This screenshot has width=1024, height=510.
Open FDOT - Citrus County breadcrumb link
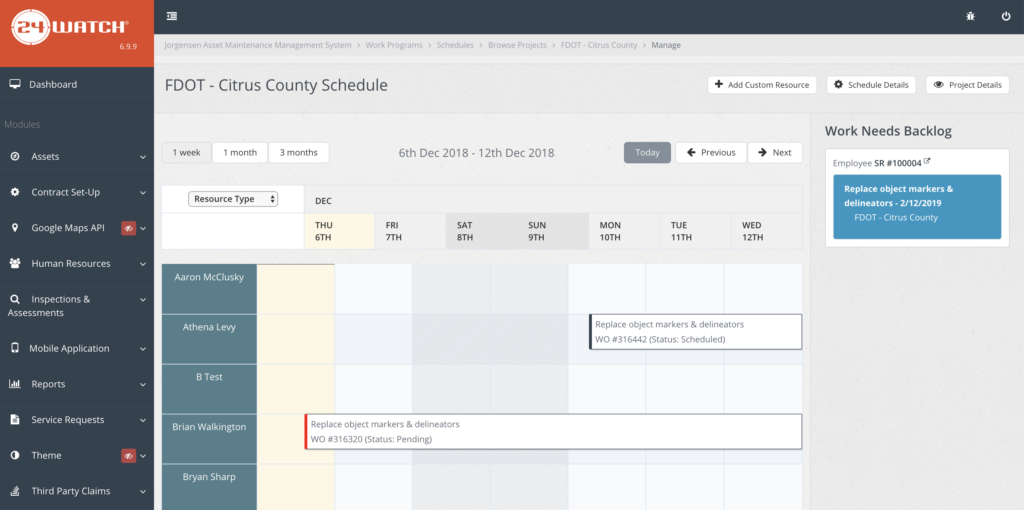pyautogui.click(x=599, y=45)
